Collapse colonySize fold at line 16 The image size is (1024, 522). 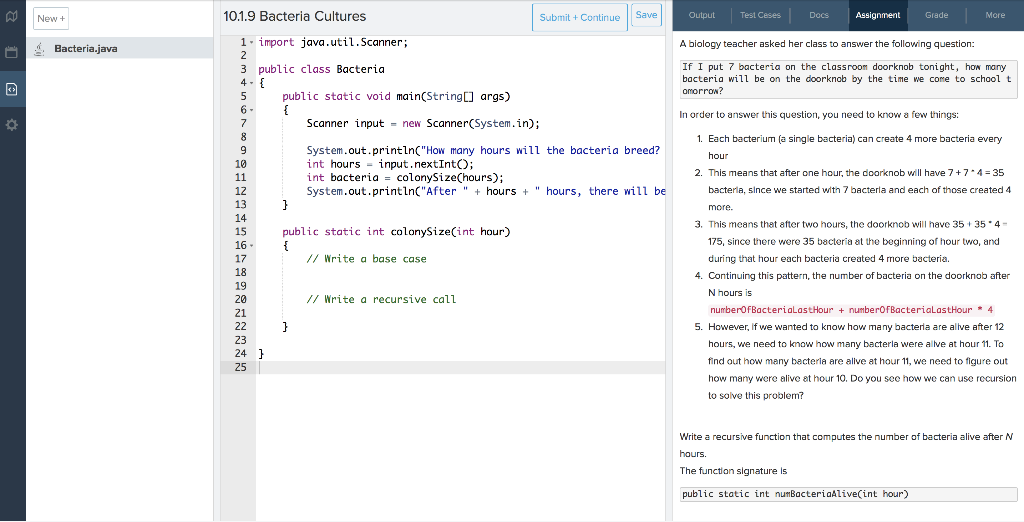pos(250,245)
